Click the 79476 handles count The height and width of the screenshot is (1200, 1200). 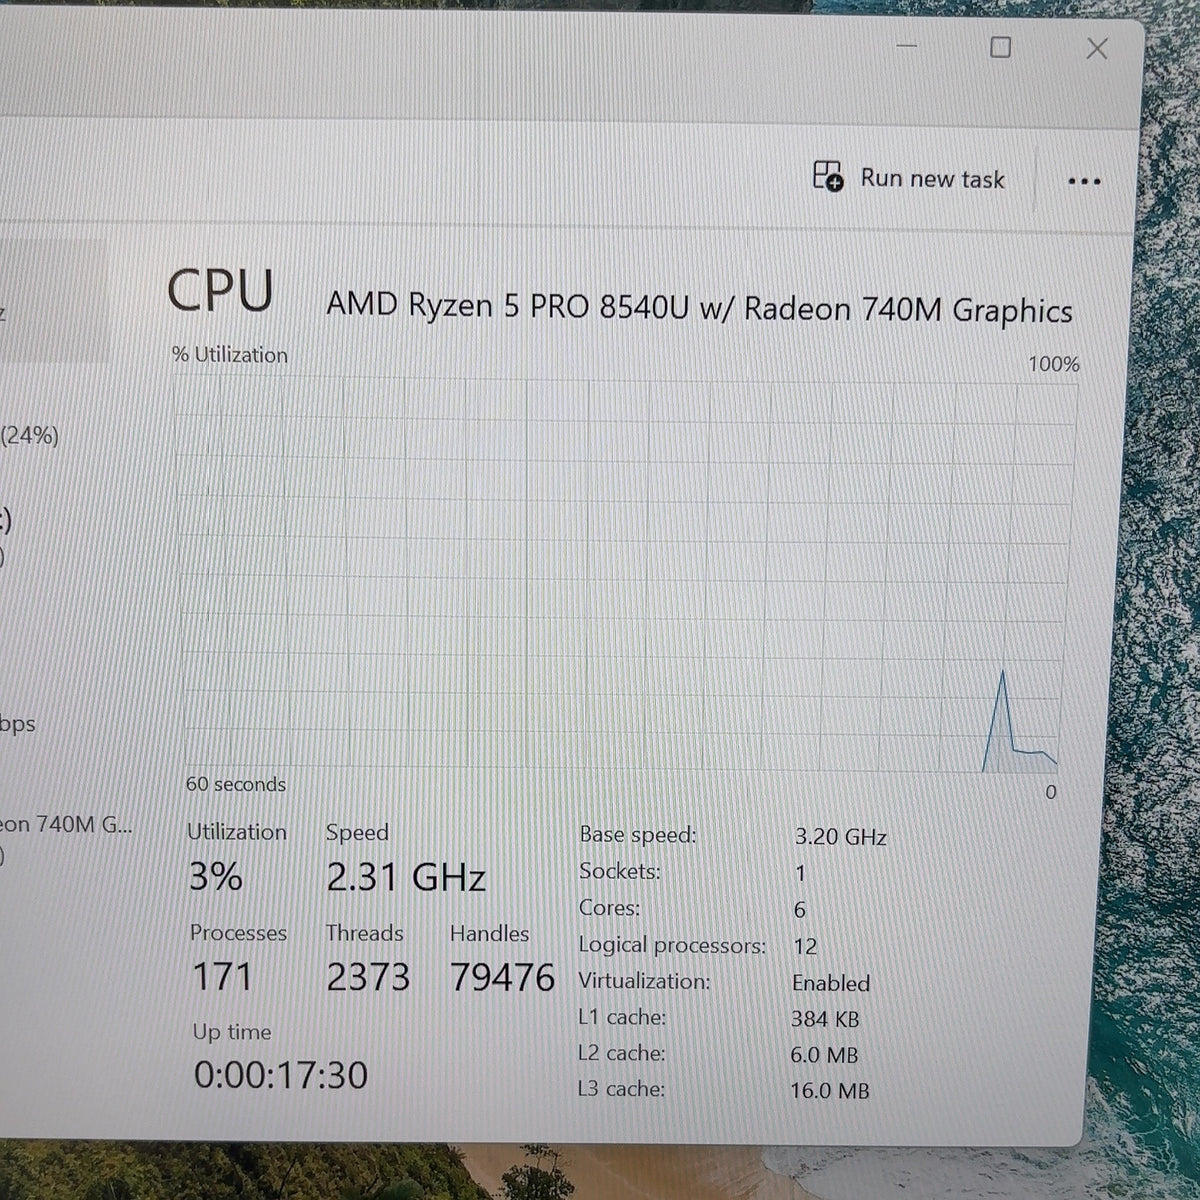502,977
